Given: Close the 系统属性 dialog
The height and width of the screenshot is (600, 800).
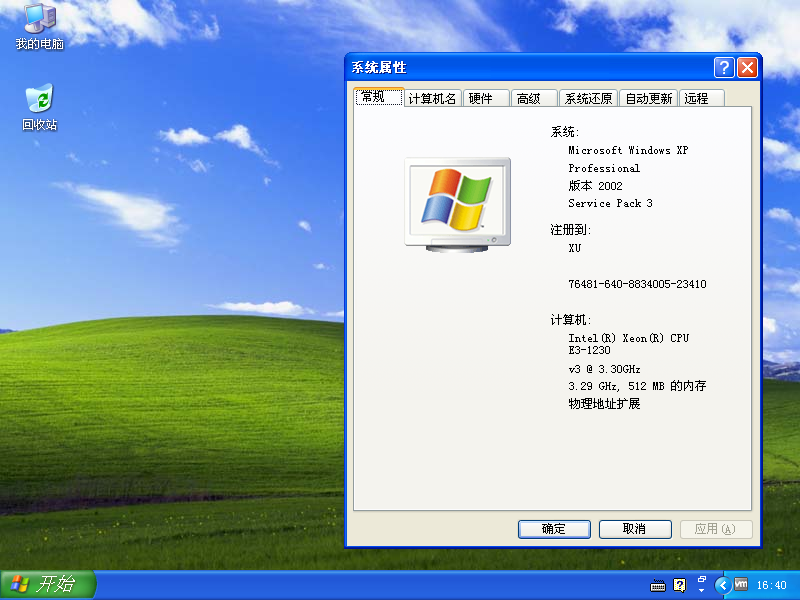Looking at the screenshot, I should (747, 67).
